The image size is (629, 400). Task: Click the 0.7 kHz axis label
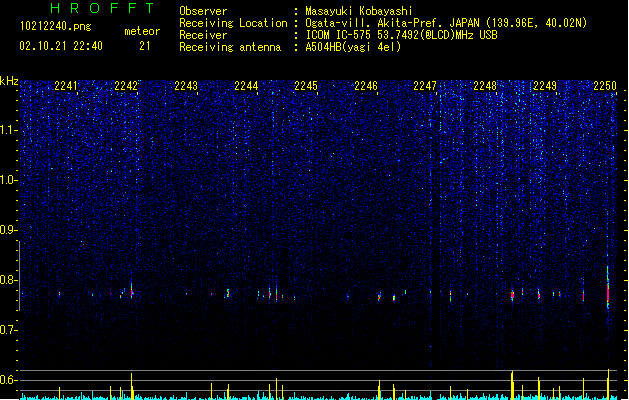click(x=8, y=330)
